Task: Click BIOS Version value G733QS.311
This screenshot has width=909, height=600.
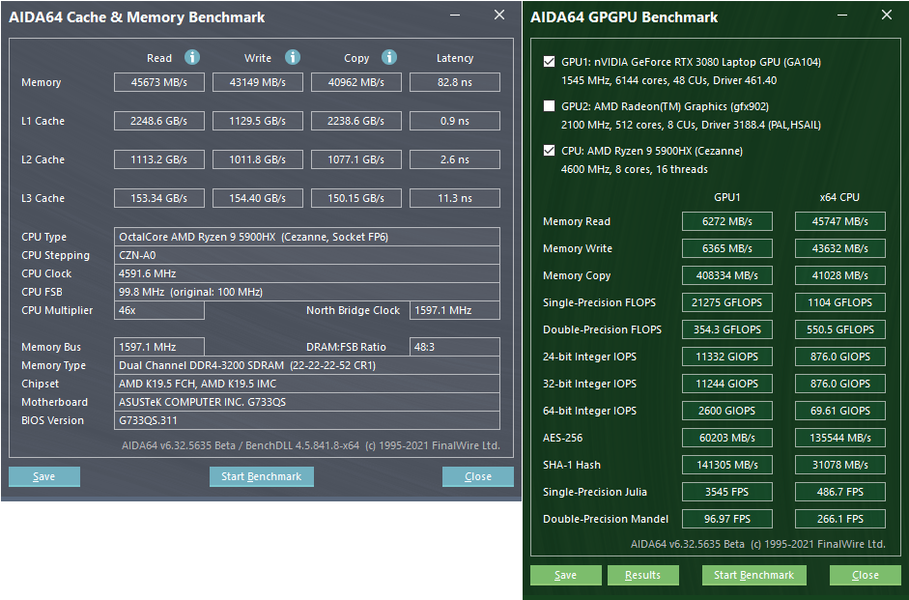Action: pyautogui.click(x=307, y=420)
